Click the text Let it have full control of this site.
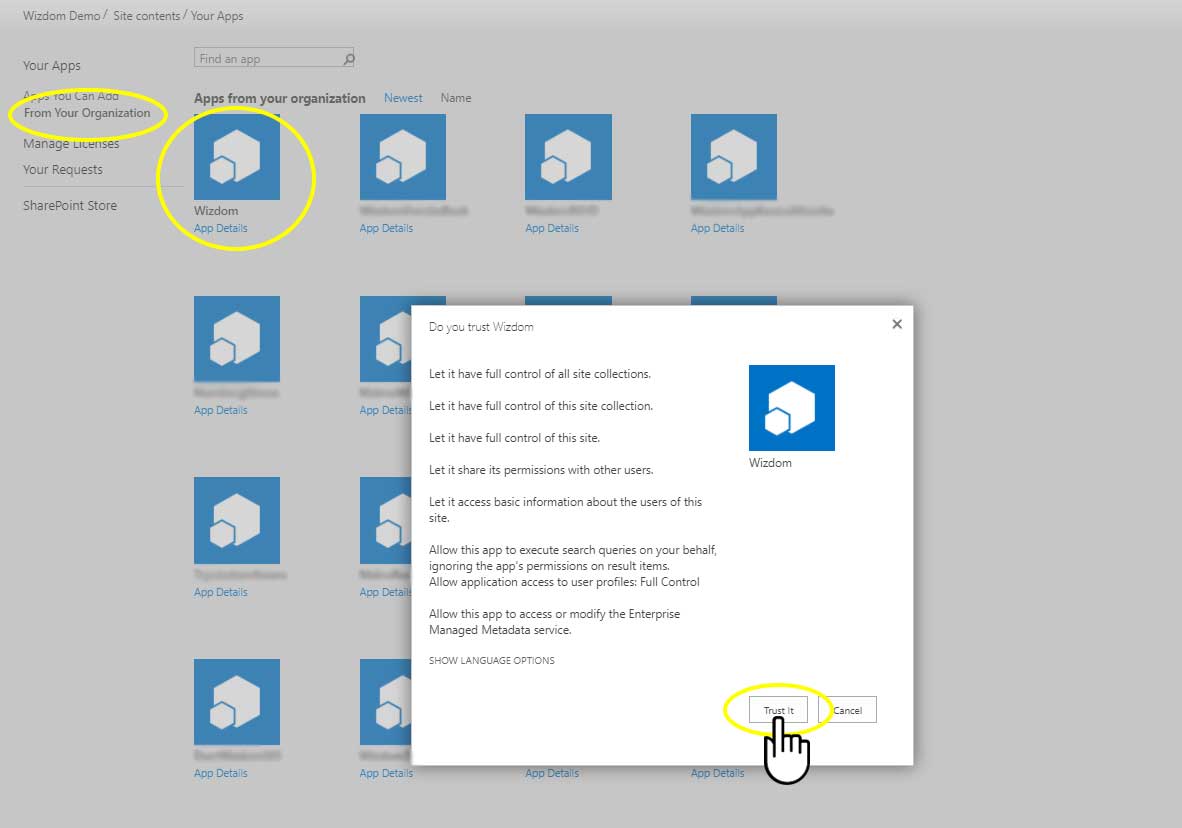 coord(514,438)
